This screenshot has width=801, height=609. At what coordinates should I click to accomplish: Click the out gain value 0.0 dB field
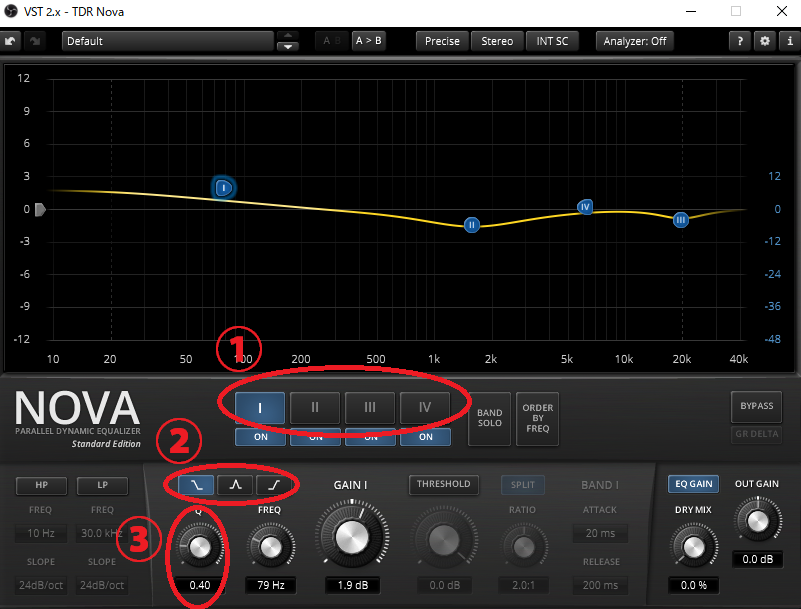click(x=758, y=559)
